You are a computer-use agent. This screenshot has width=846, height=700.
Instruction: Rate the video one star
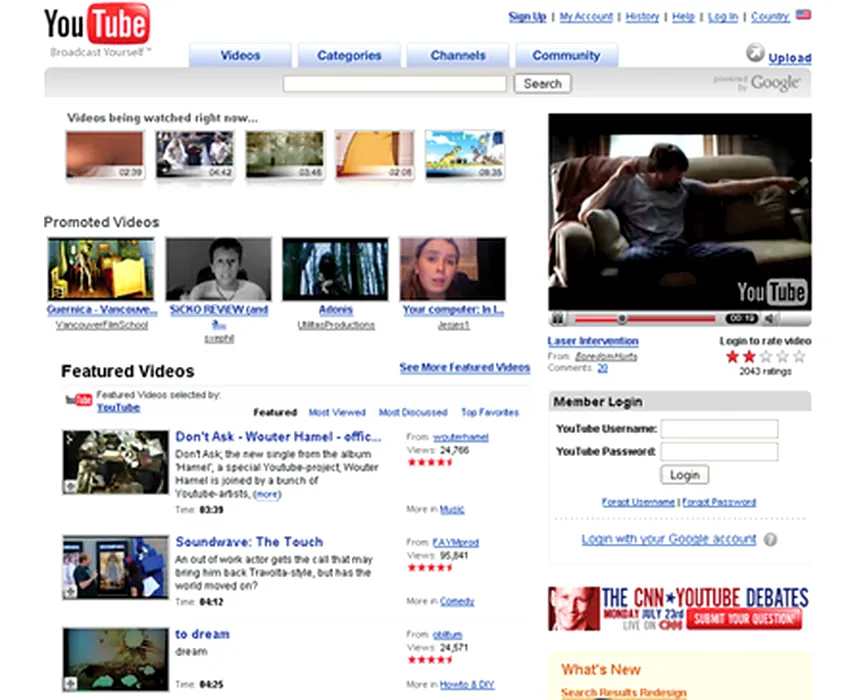(732, 356)
